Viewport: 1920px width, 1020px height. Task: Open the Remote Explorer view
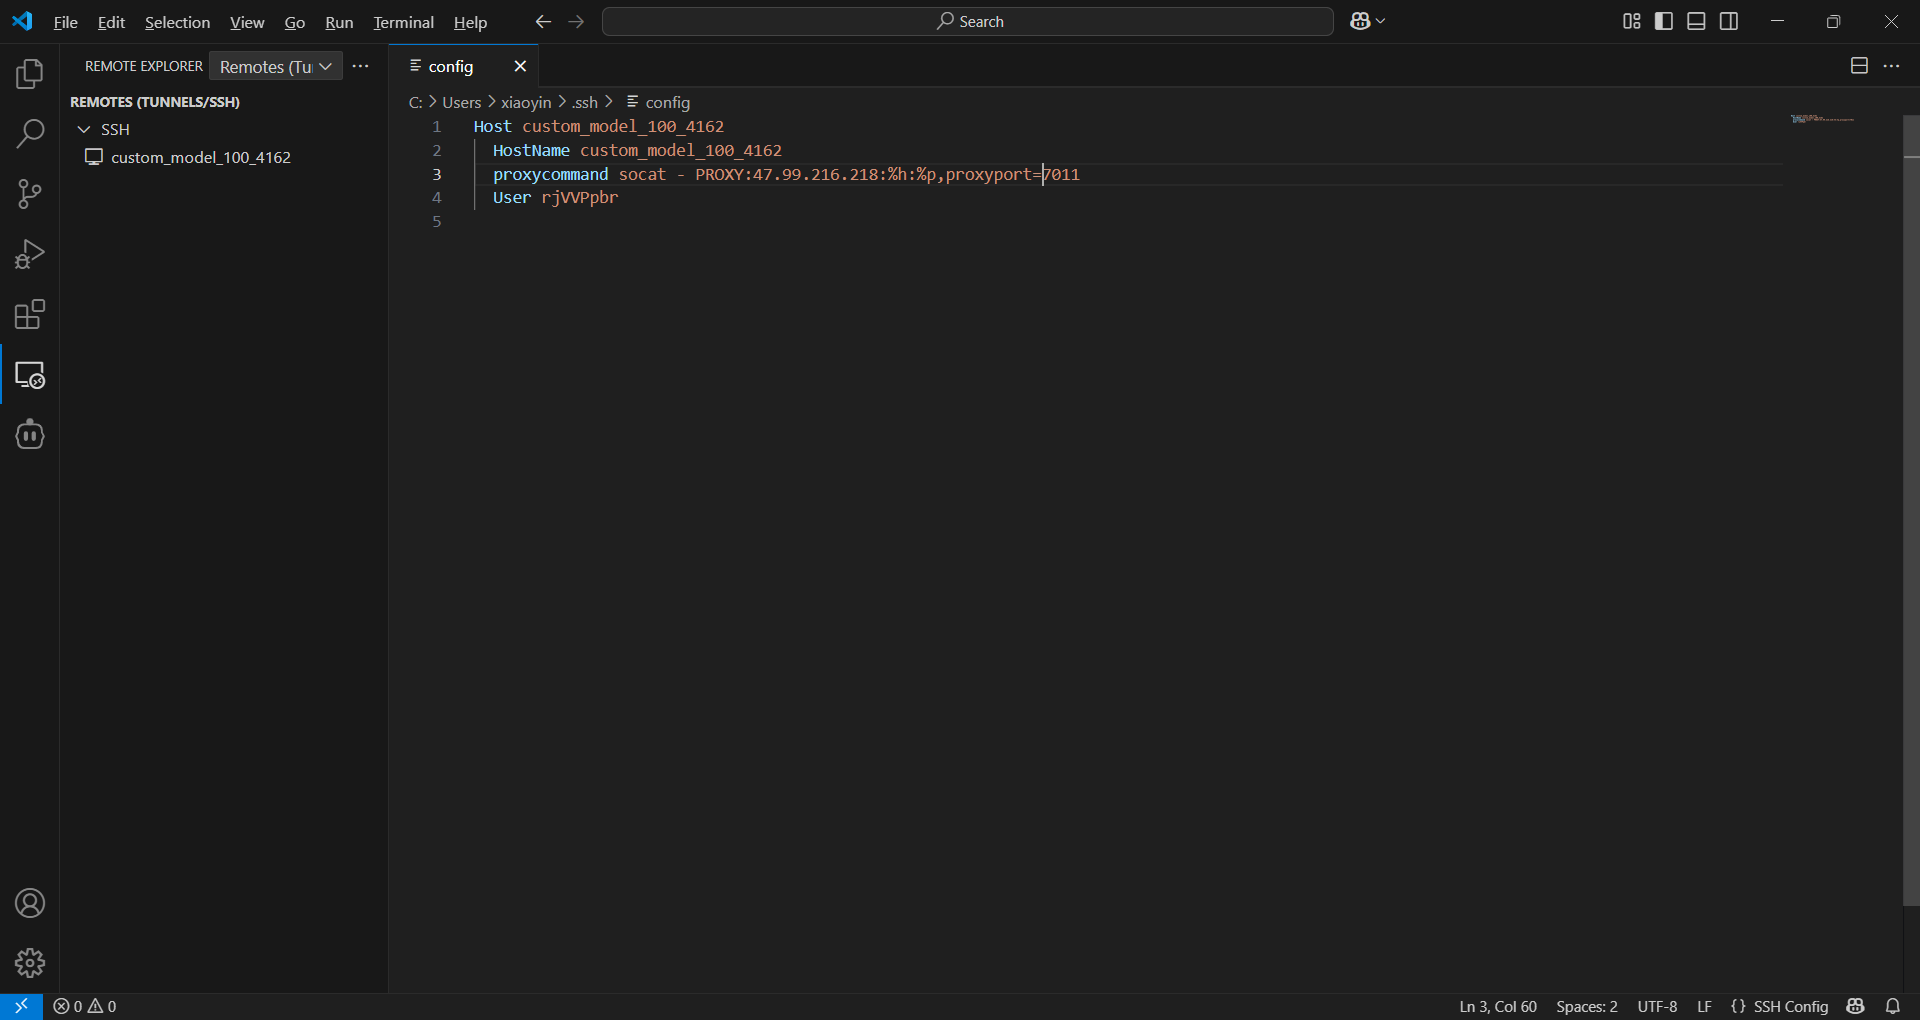pyautogui.click(x=30, y=375)
